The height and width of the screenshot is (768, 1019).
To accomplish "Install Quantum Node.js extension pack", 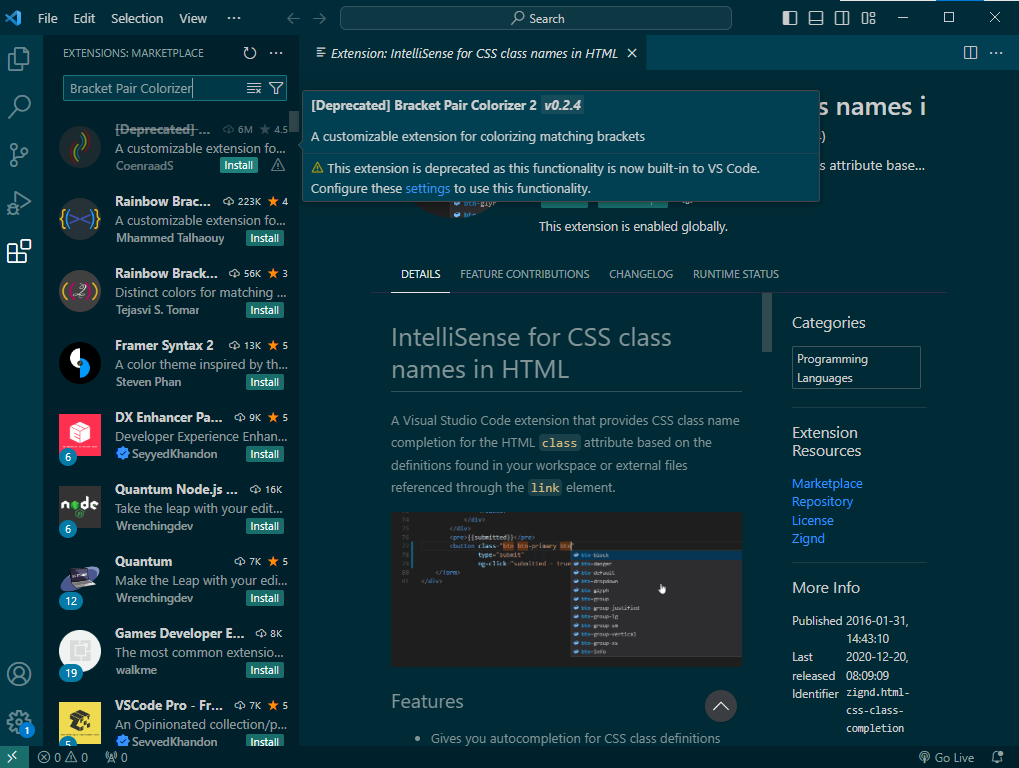I will point(264,526).
